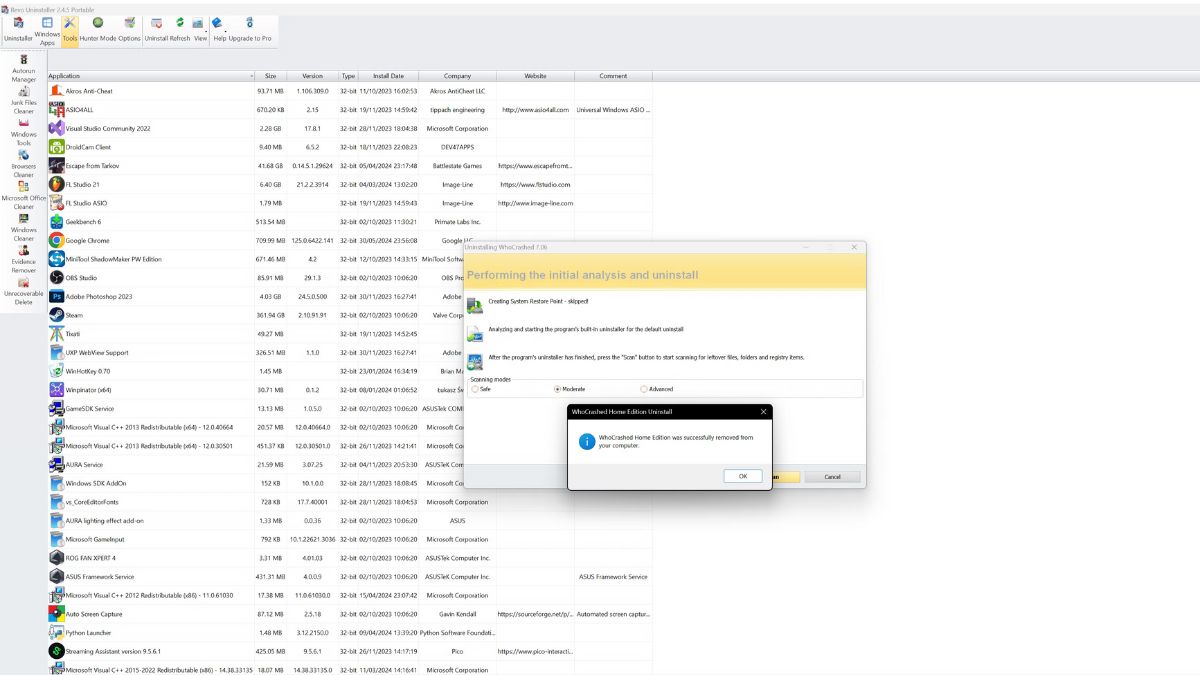Viewport: 1200px width, 675px height.
Task: Select the Google Chrome icon
Action: (x=56, y=240)
